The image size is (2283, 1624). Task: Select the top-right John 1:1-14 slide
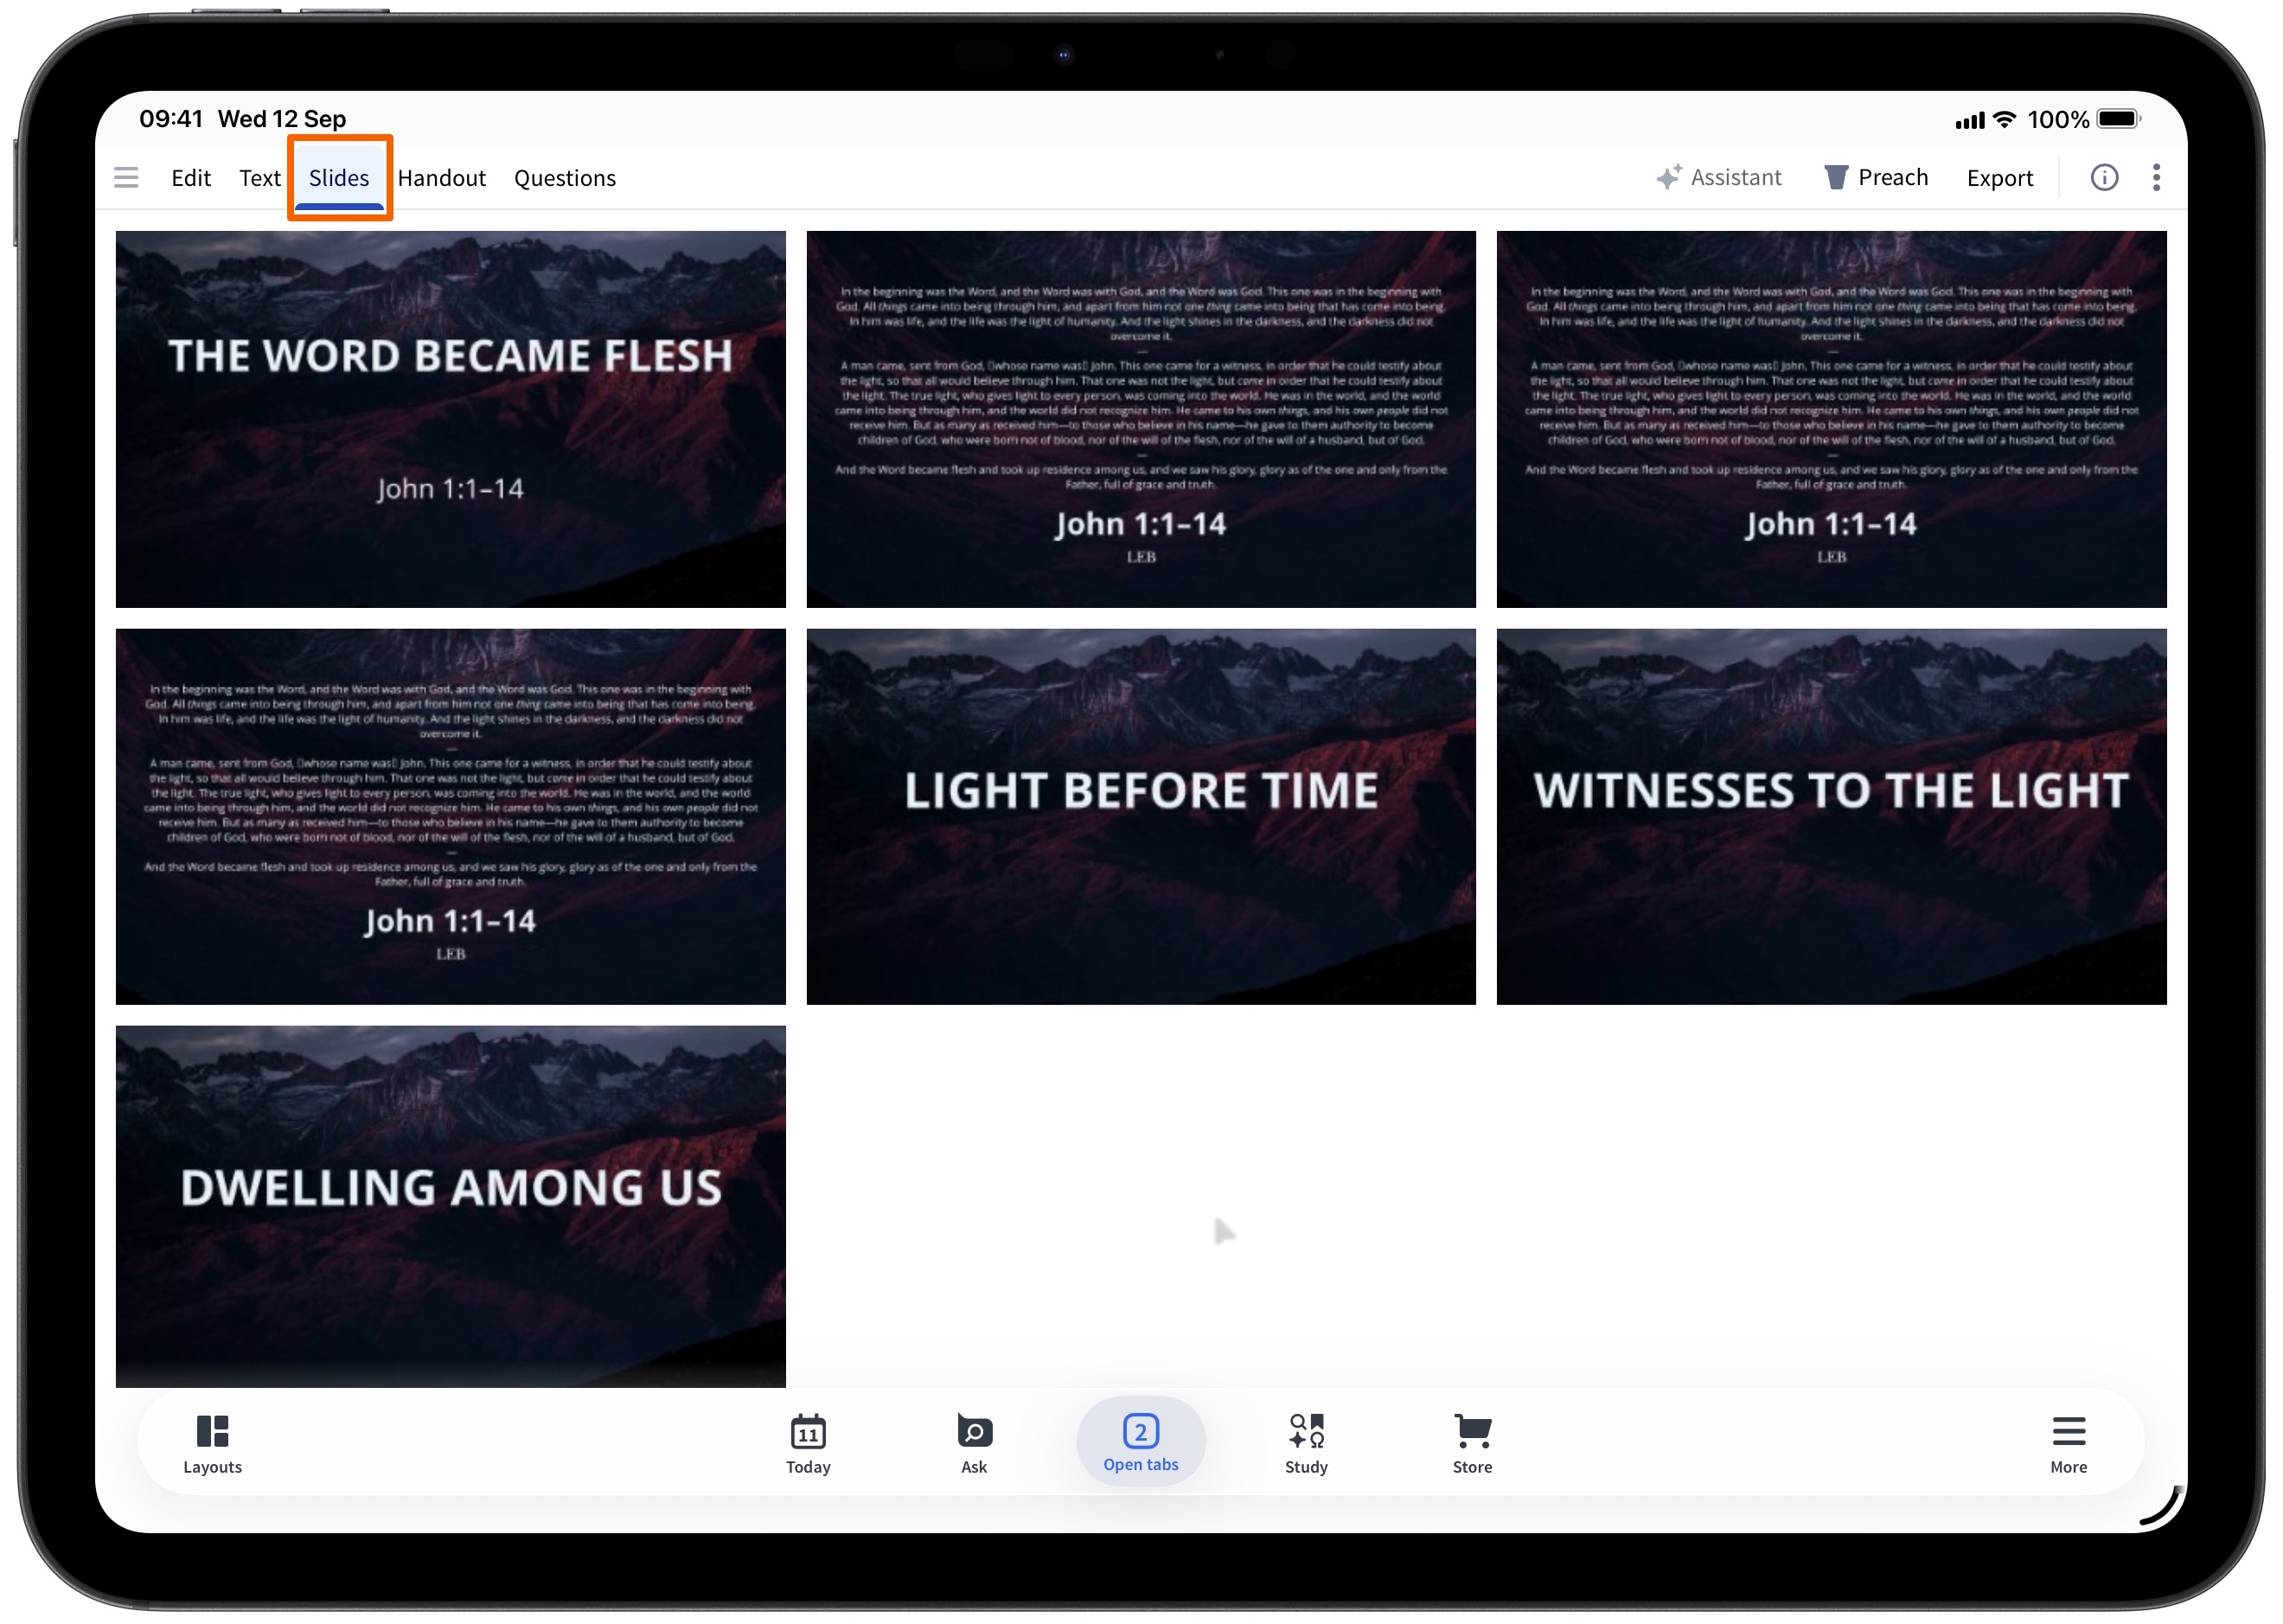click(1832, 420)
